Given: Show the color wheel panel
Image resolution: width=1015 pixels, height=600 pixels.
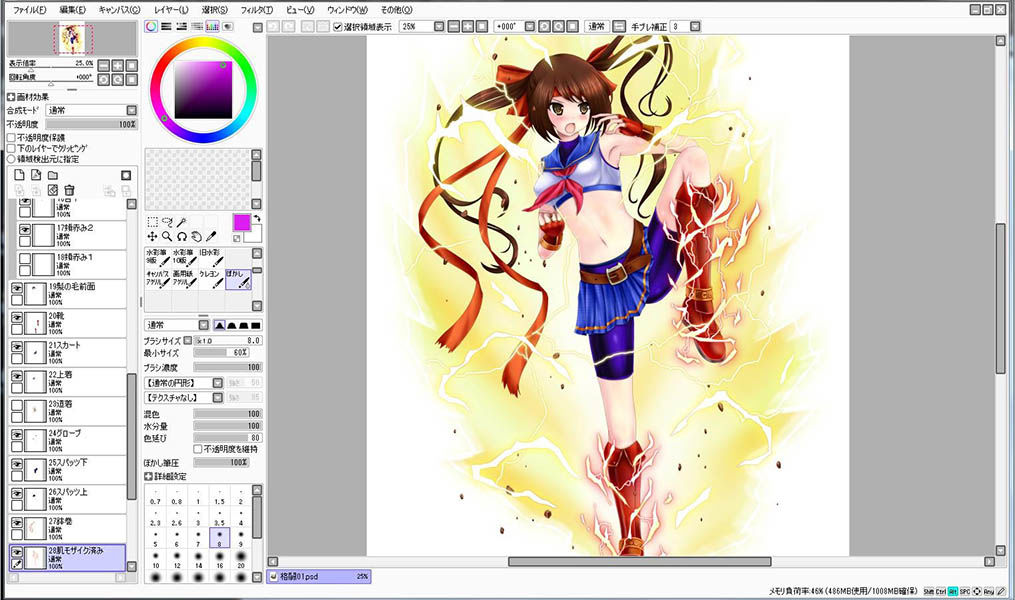Looking at the screenshot, I should [x=151, y=27].
